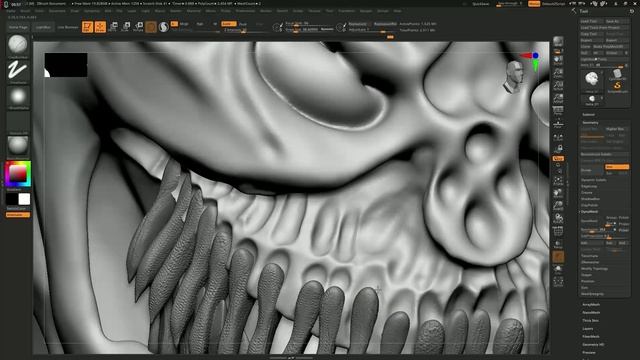Select the white main color swatch
Image resolution: width=640 pixels, height=360 pixels.
pos(24,199)
